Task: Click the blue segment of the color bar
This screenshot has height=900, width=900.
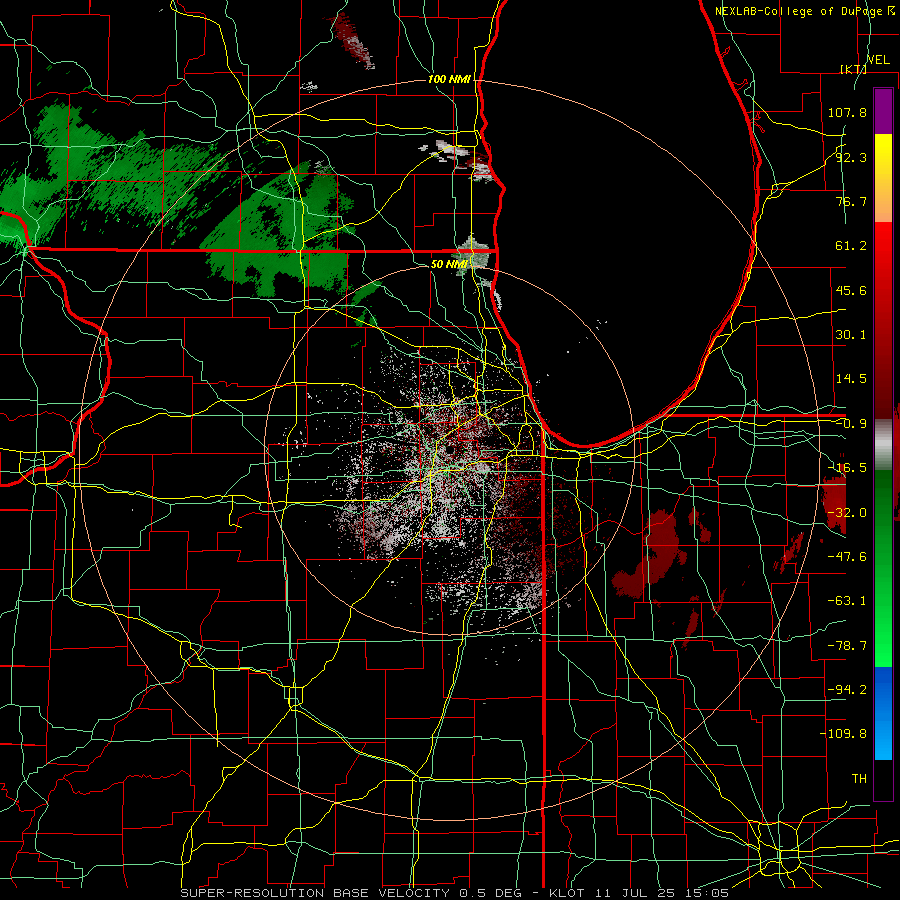Action: [x=883, y=713]
